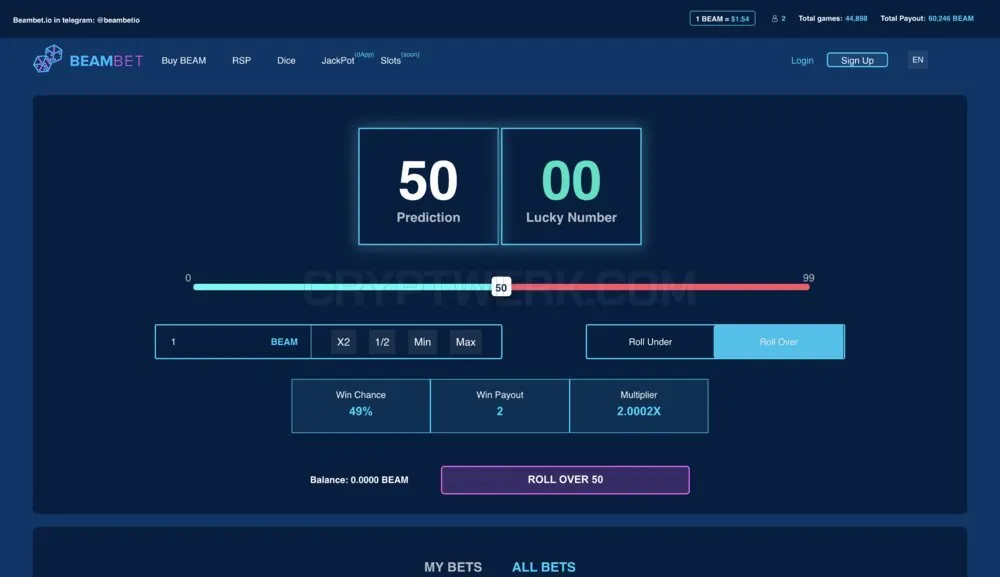Set the minimum bet with Min
Screen dimensions: 1000x577
tap(422, 342)
